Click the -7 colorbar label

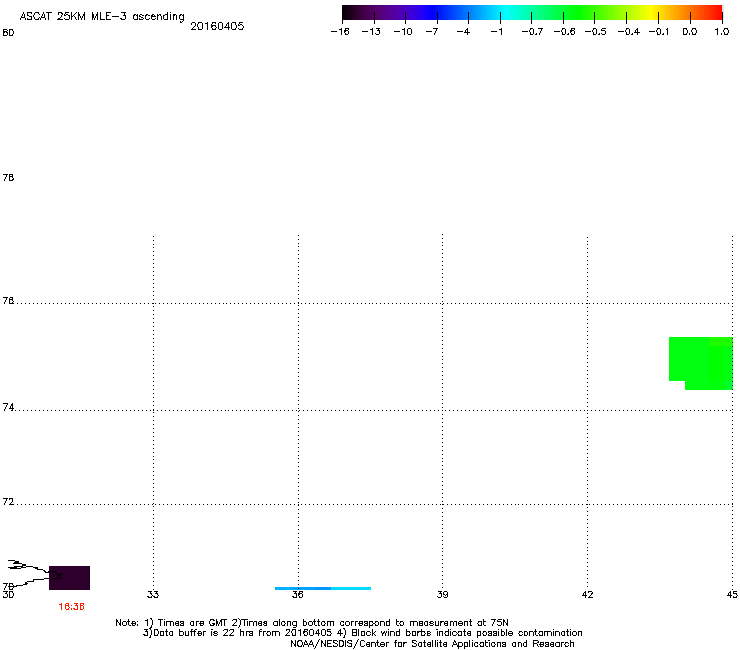431,32
